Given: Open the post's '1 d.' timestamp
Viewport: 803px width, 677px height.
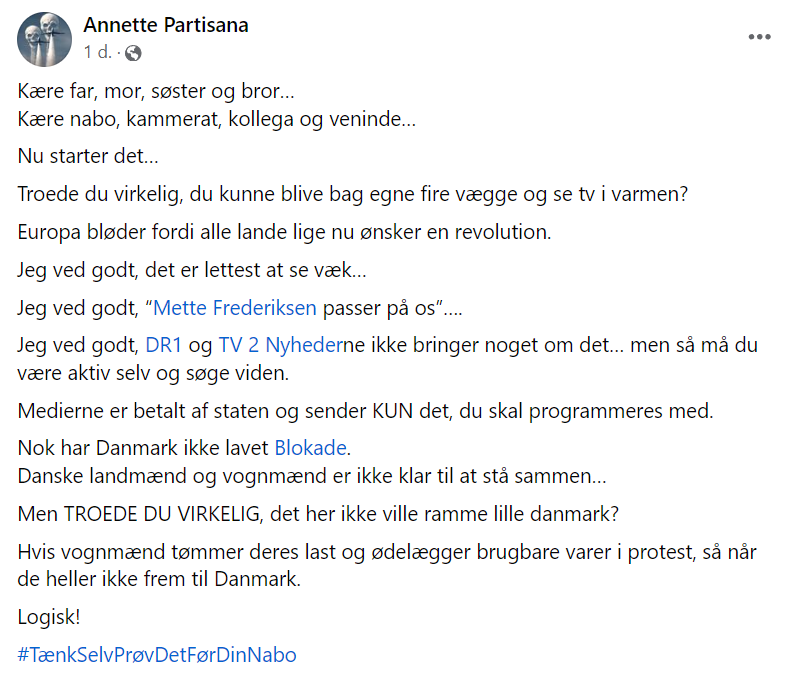Looking at the screenshot, I should (97, 52).
